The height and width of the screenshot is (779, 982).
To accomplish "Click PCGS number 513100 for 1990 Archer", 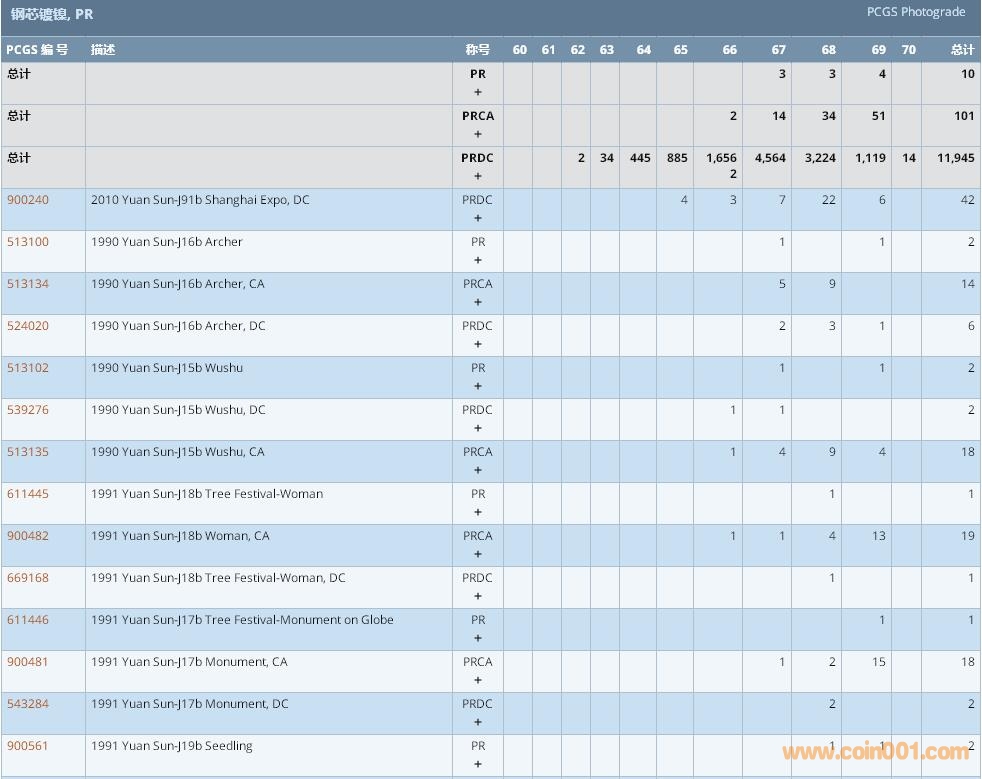I will [x=27, y=242].
